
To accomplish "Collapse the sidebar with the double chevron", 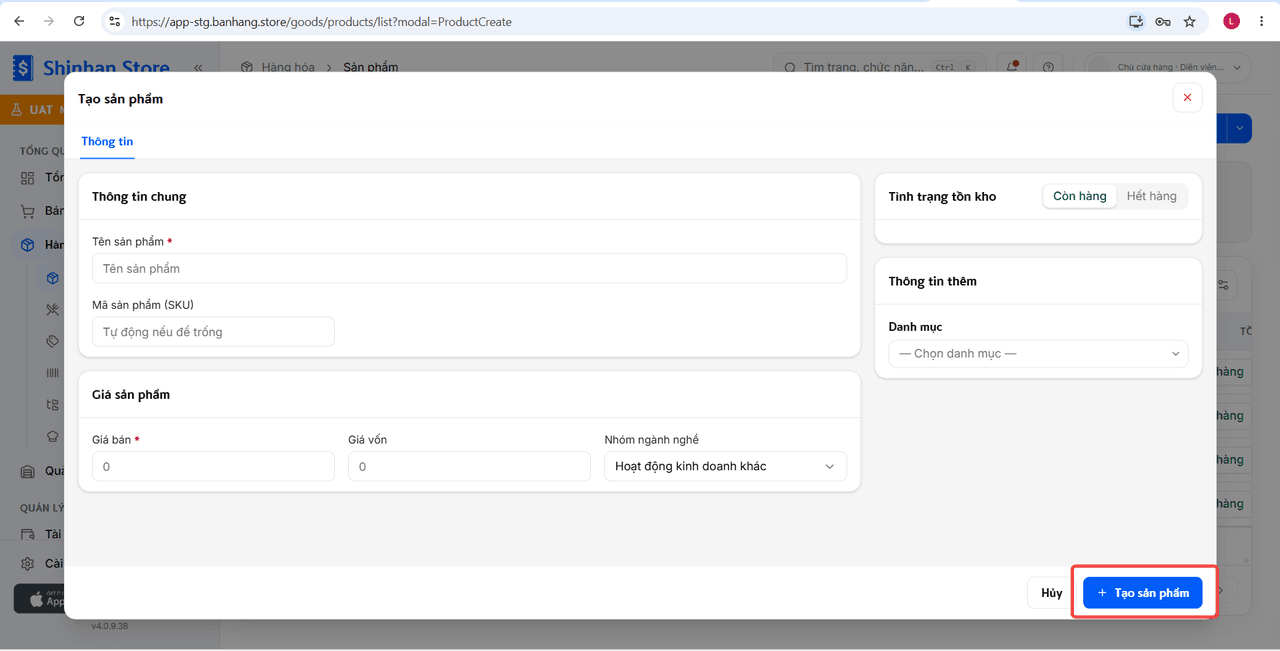I will 198,68.
